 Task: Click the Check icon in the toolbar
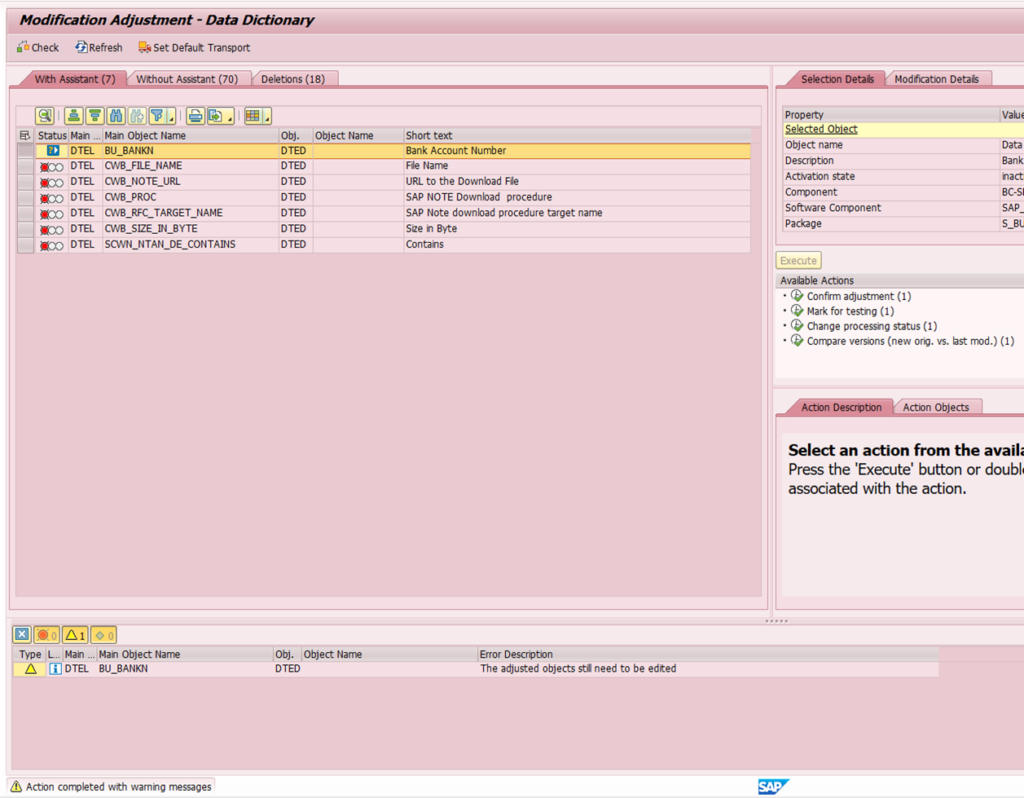(23, 47)
